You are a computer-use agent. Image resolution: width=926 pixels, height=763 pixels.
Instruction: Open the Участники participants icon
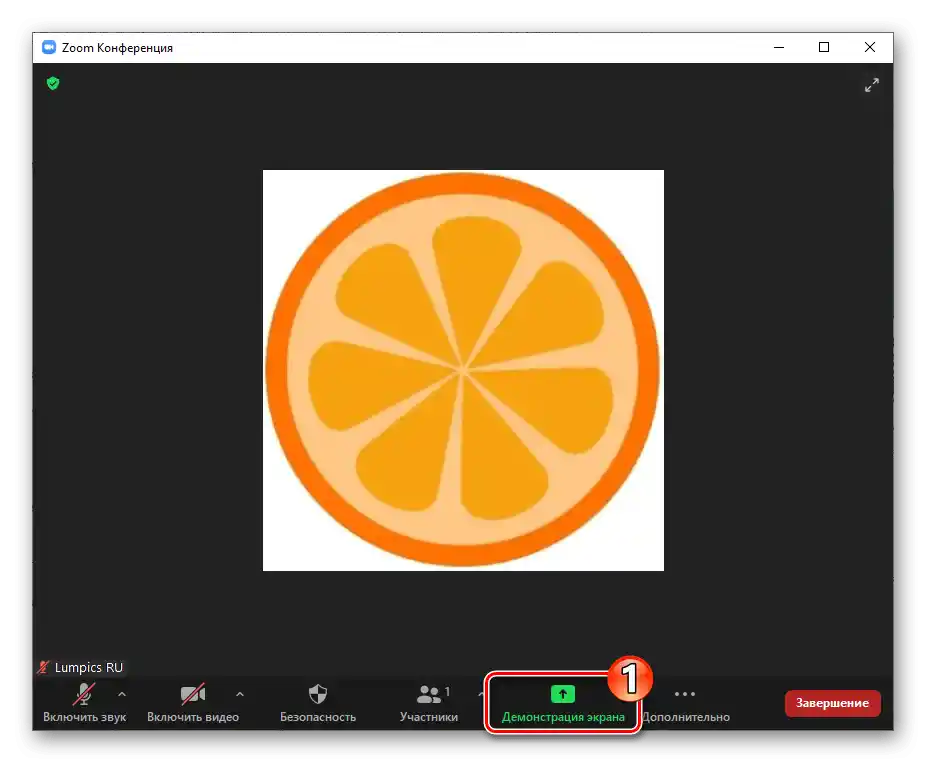point(429,693)
